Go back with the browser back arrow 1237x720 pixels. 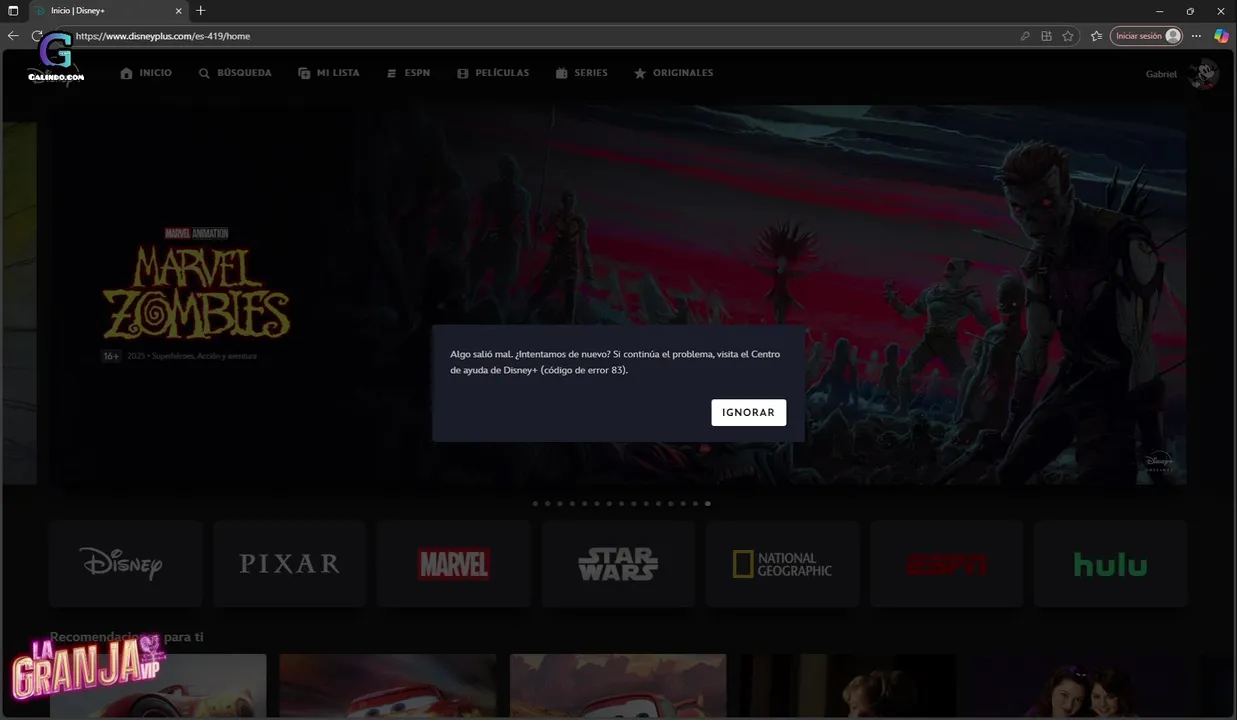(13, 36)
